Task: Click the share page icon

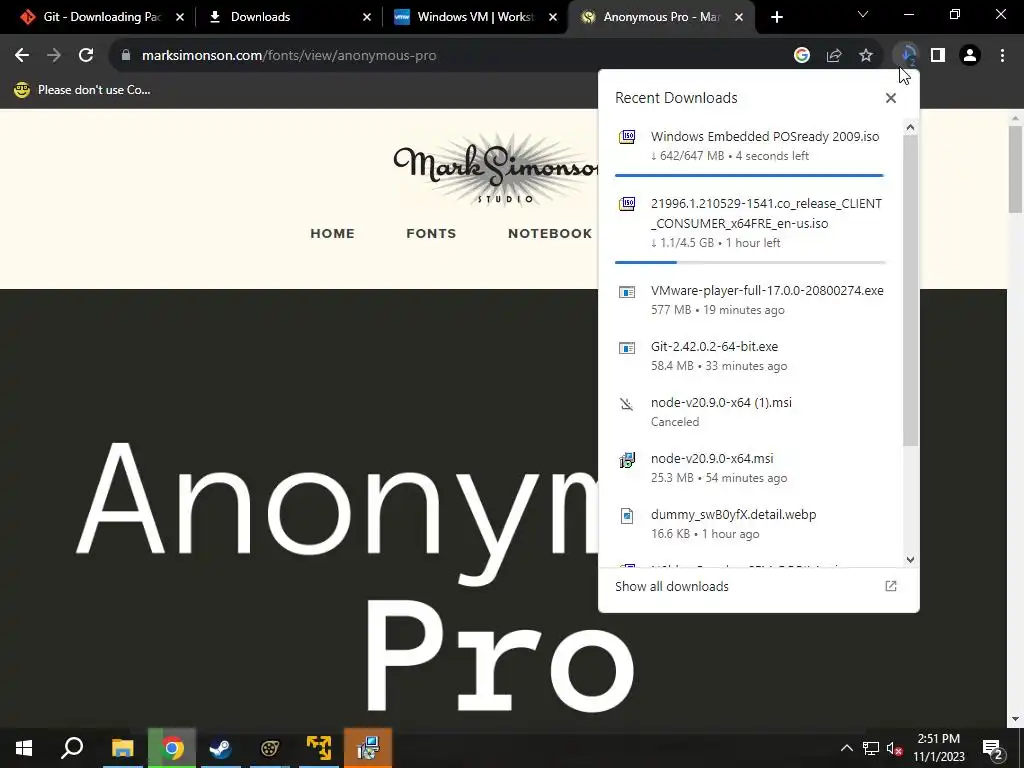Action: (x=834, y=56)
